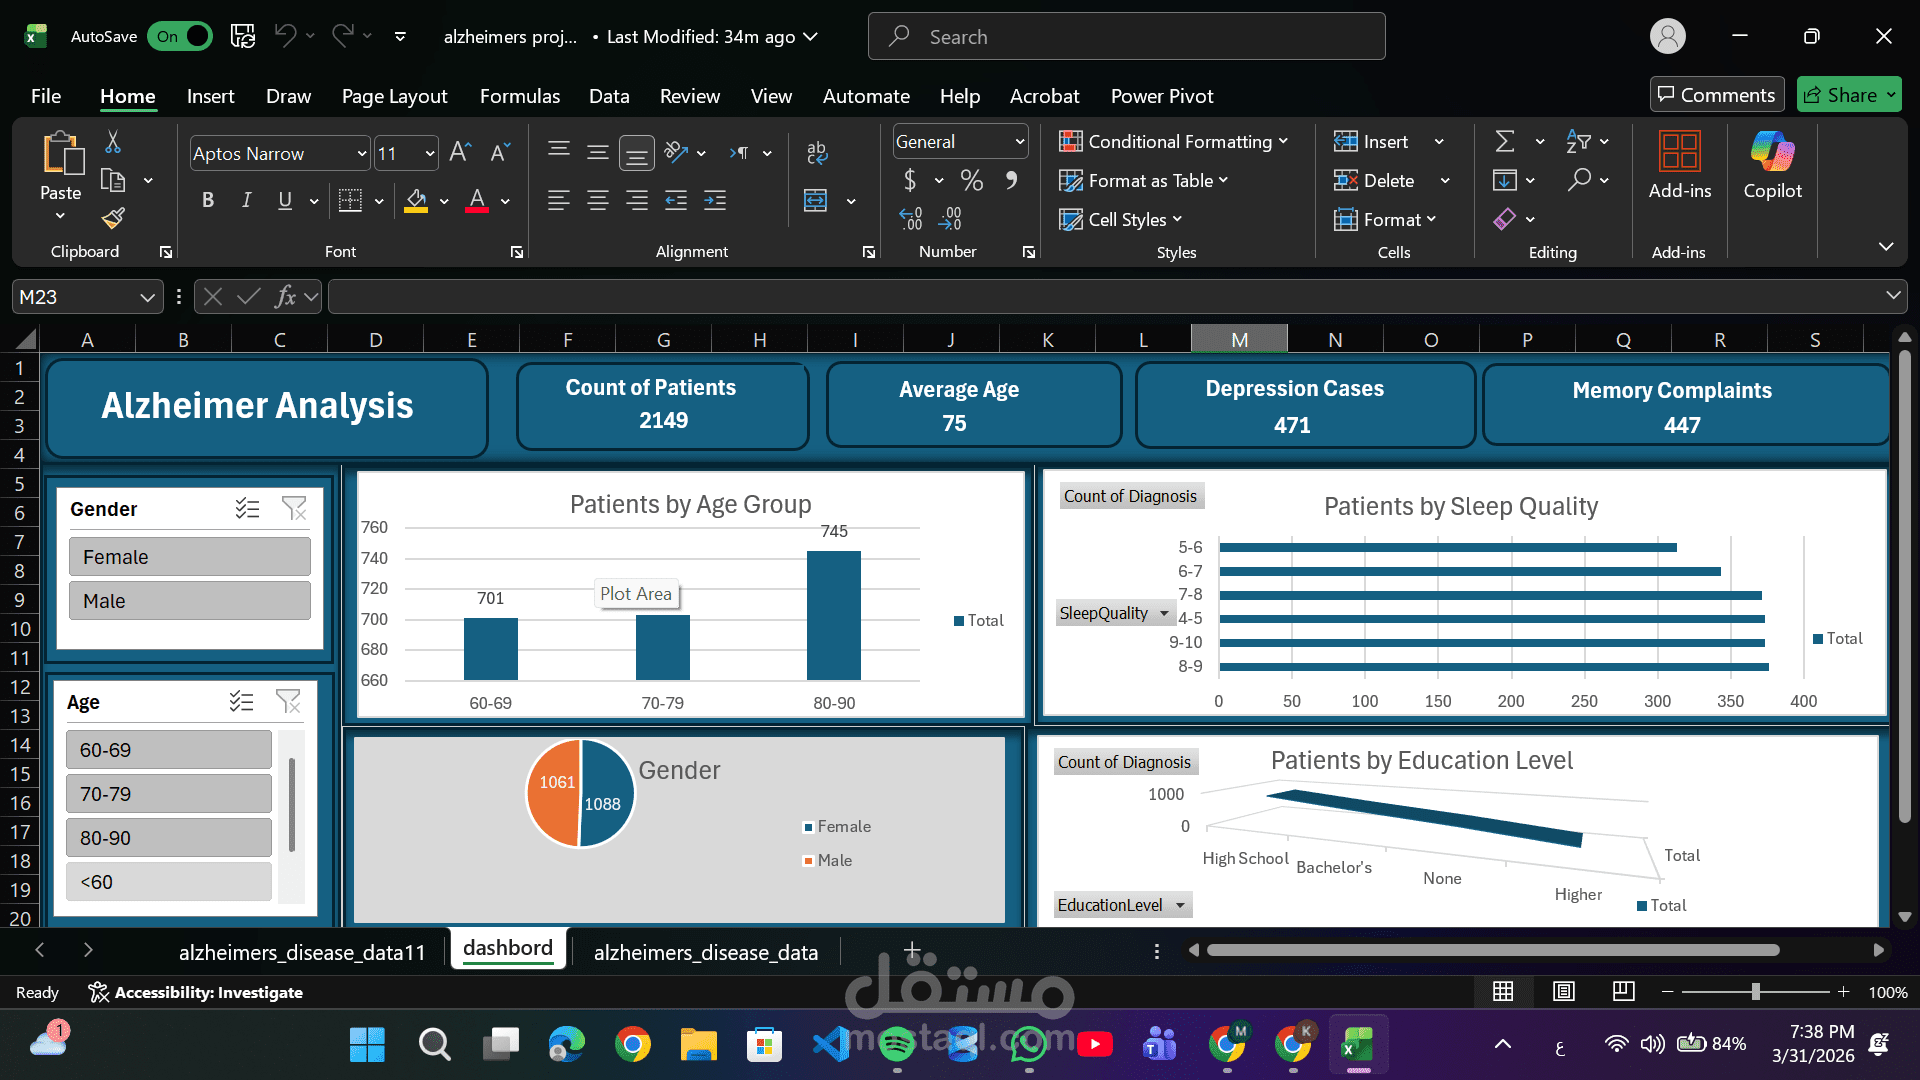Image resolution: width=1920 pixels, height=1080 pixels.
Task: Add a new sheet with plus button
Action: [912, 951]
